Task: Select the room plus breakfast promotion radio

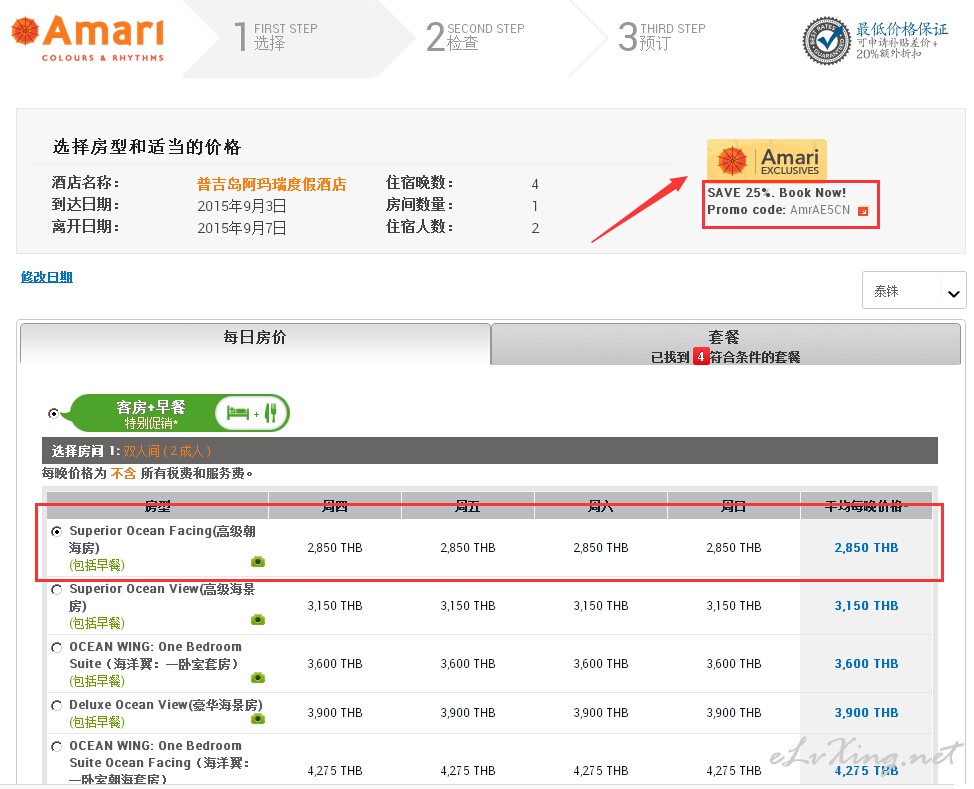Action: [54, 413]
